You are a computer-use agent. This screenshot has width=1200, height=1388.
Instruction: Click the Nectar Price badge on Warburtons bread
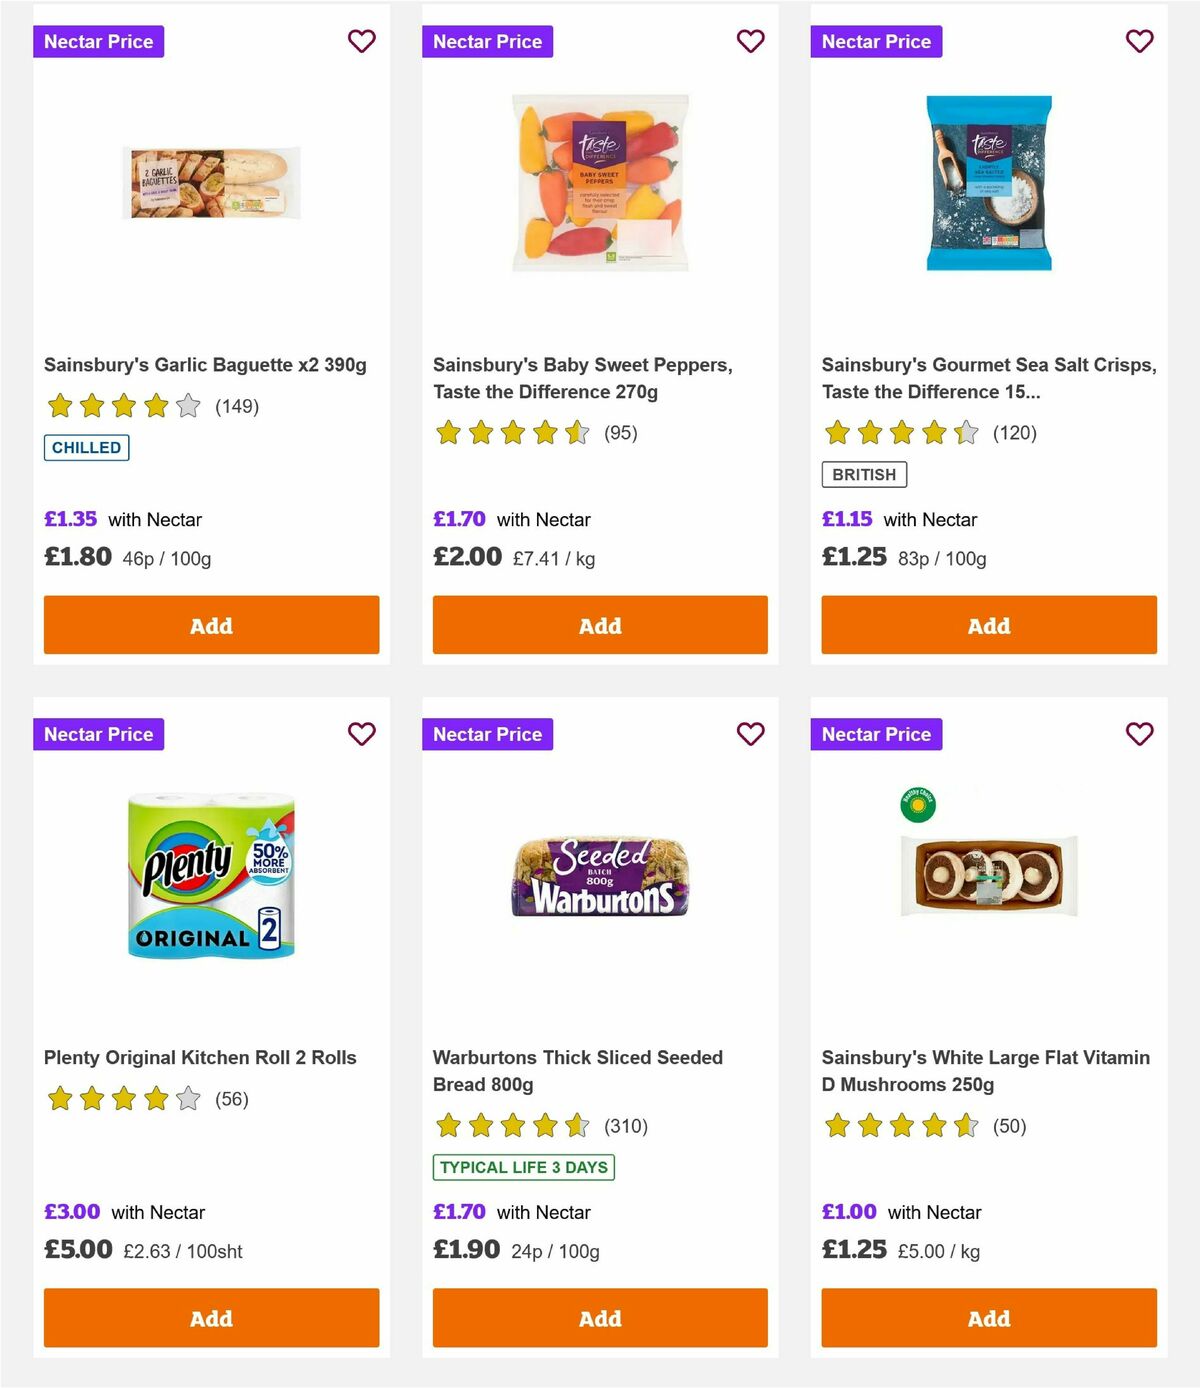click(487, 733)
